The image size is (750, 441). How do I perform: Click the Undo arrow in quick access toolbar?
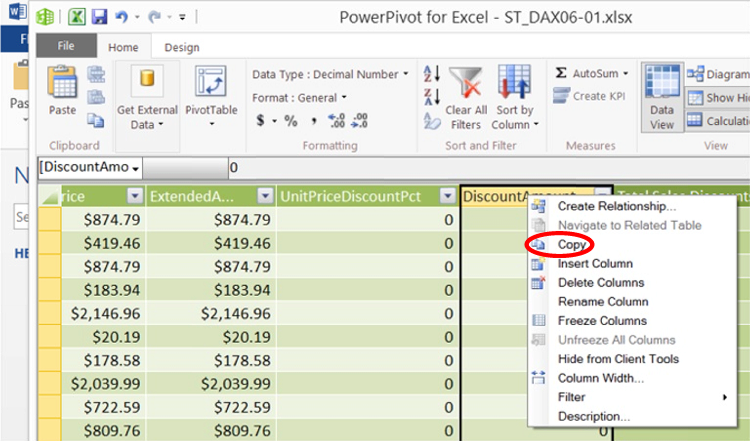click(x=121, y=18)
